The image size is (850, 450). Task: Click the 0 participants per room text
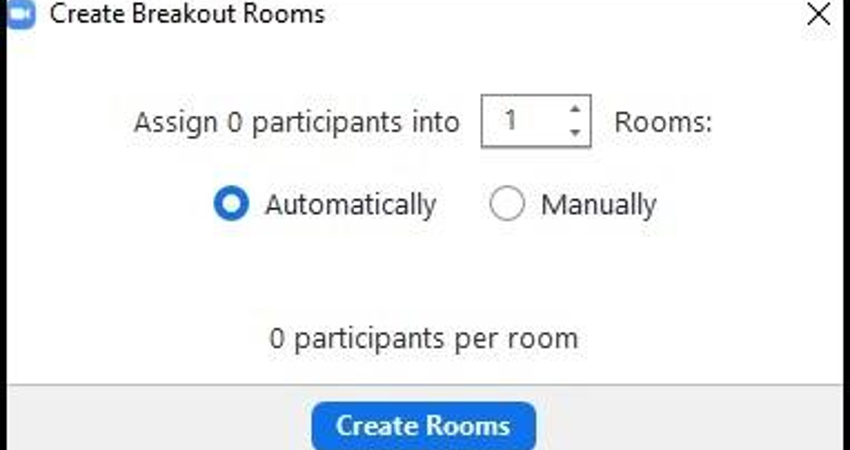424,338
